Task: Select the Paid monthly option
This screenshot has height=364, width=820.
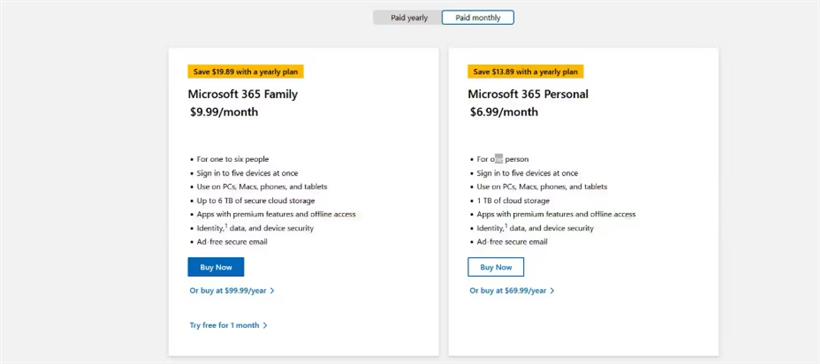Action: coord(478,18)
